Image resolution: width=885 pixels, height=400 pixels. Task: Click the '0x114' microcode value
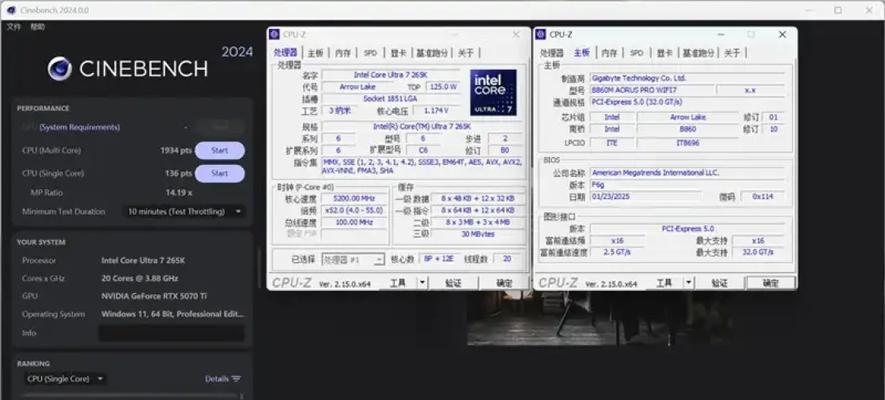pyautogui.click(x=761, y=196)
